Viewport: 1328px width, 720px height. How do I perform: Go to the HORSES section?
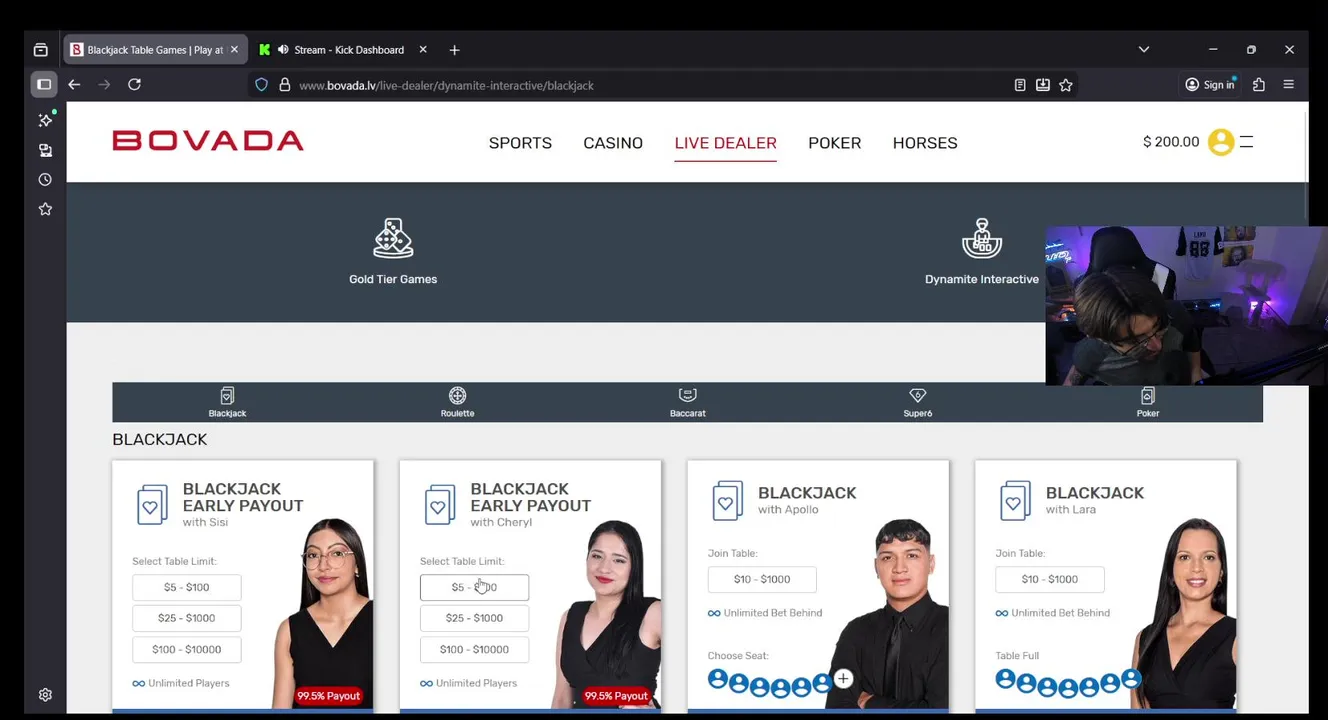click(x=925, y=143)
